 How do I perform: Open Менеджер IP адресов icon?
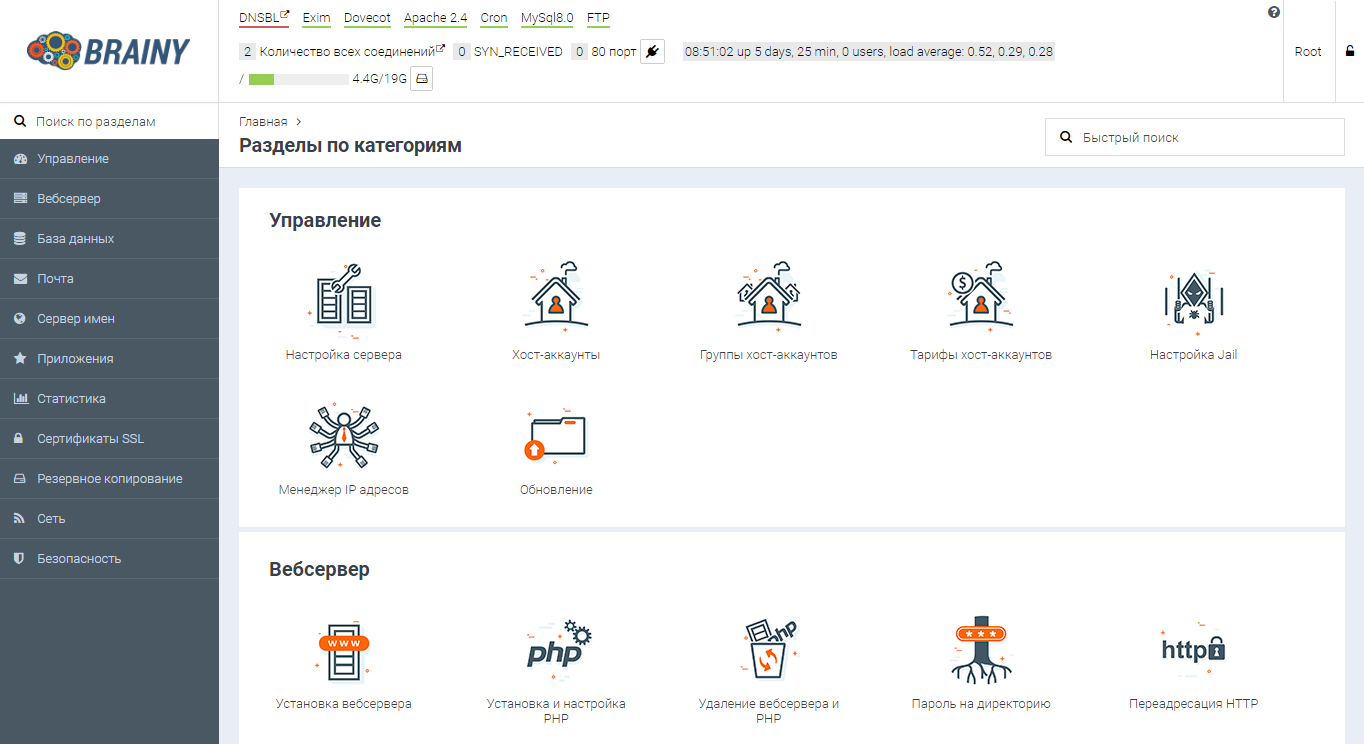(x=343, y=436)
